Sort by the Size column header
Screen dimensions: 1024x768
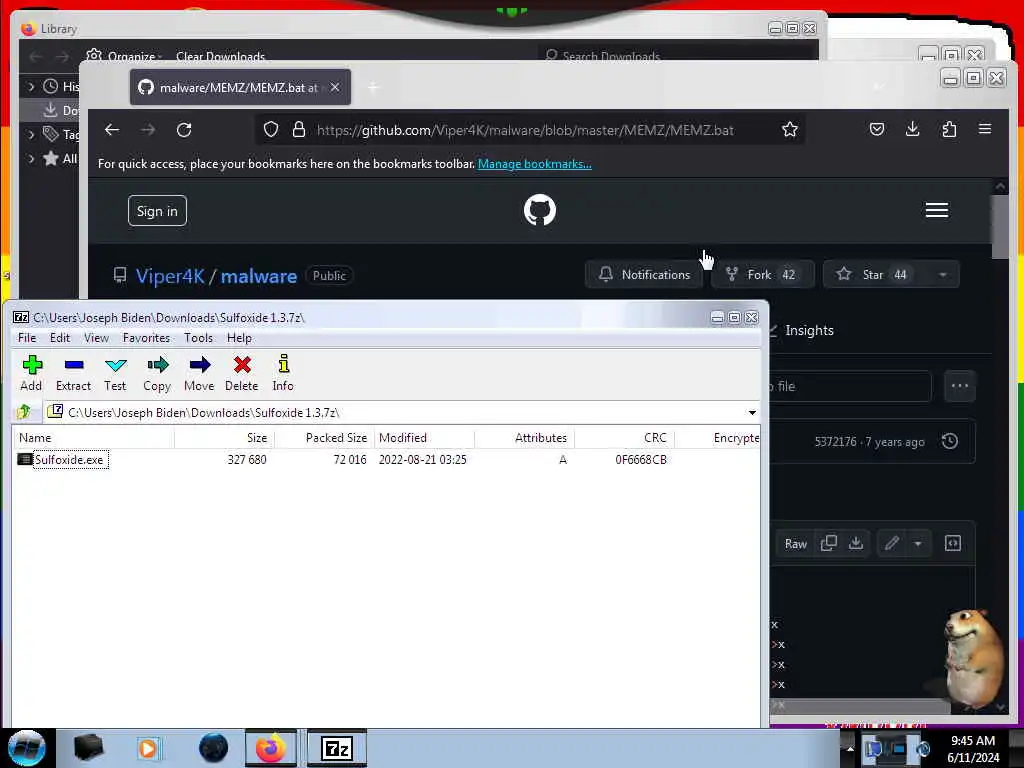coord(224,438)
